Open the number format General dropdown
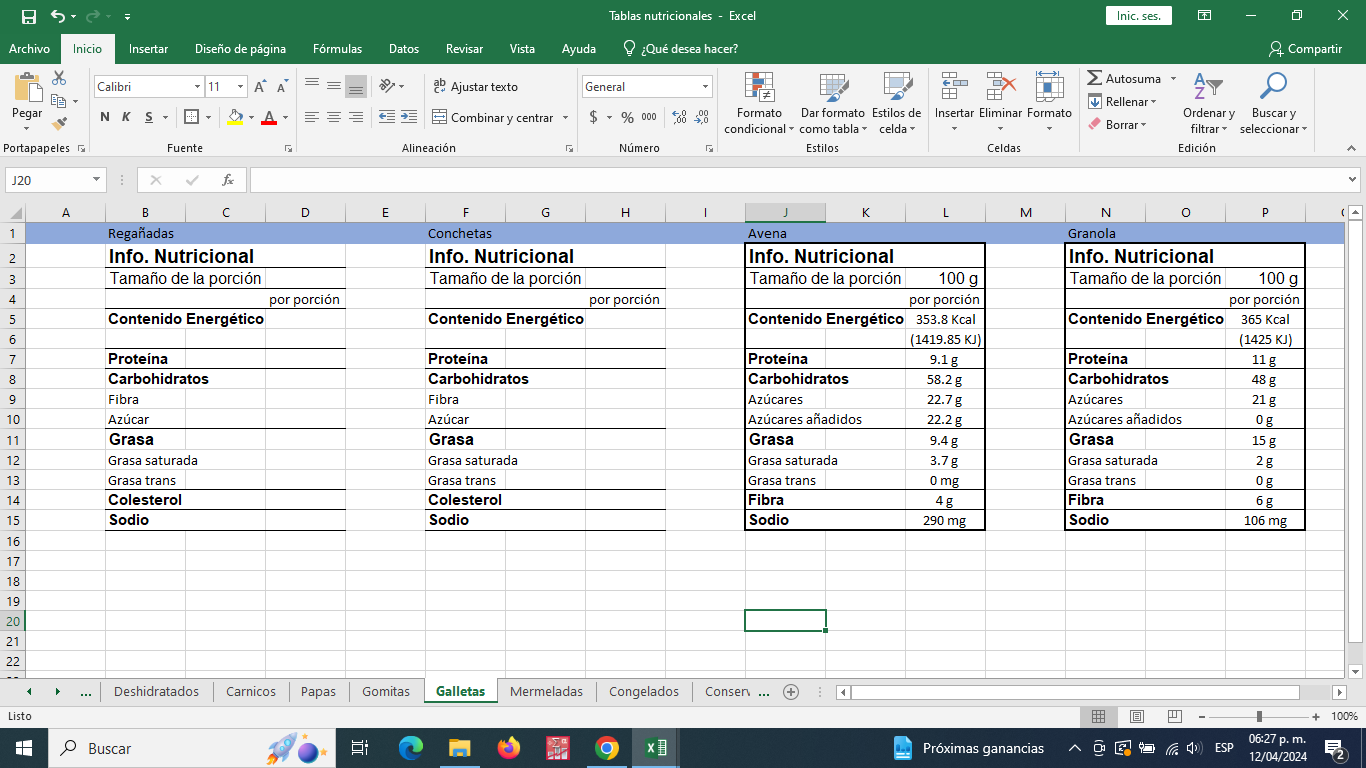Screen dimensions: 1366x768 (705, 87)
